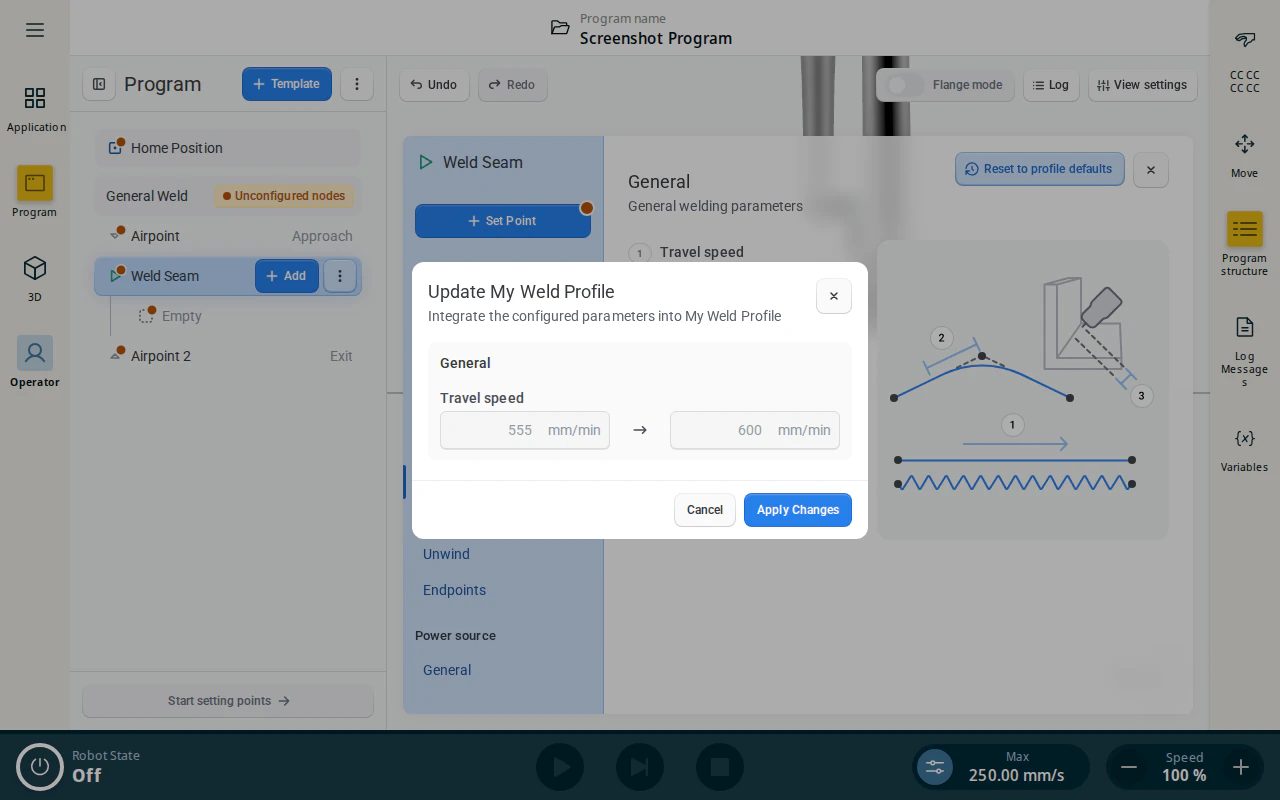
Task: Open View settings
Action: pos(1142,85)
